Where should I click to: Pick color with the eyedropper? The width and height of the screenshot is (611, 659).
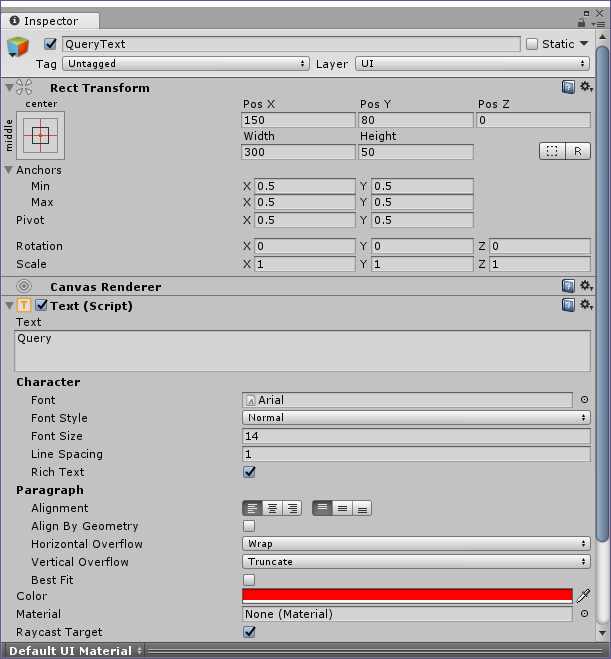coord(583,596)
